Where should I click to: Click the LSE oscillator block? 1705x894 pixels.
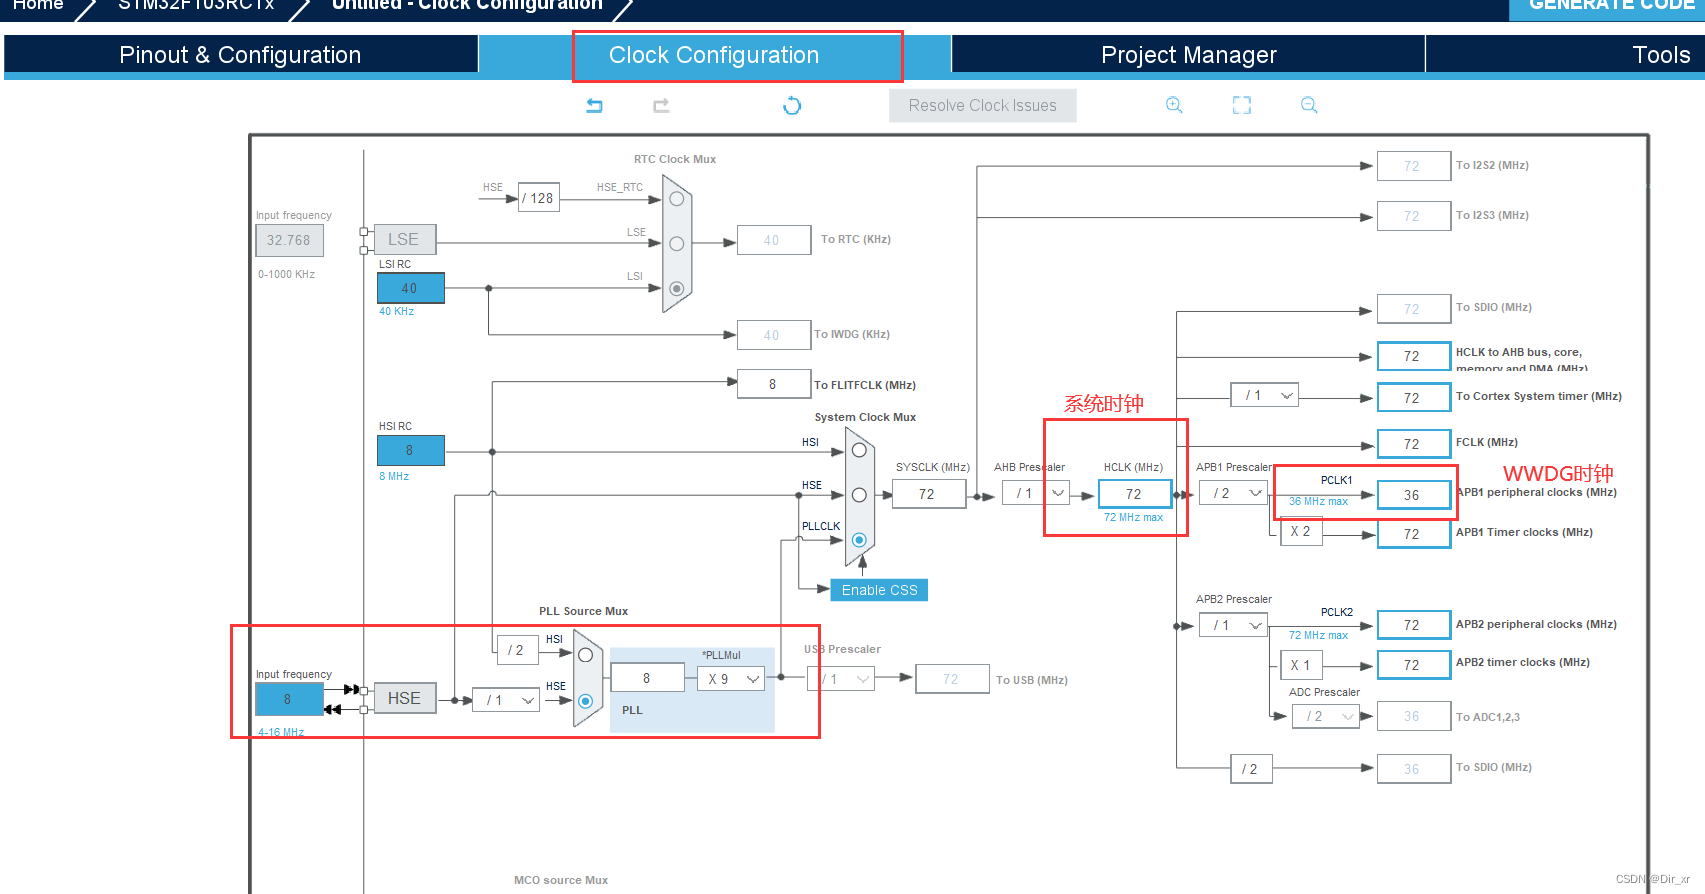pos(404,239)
